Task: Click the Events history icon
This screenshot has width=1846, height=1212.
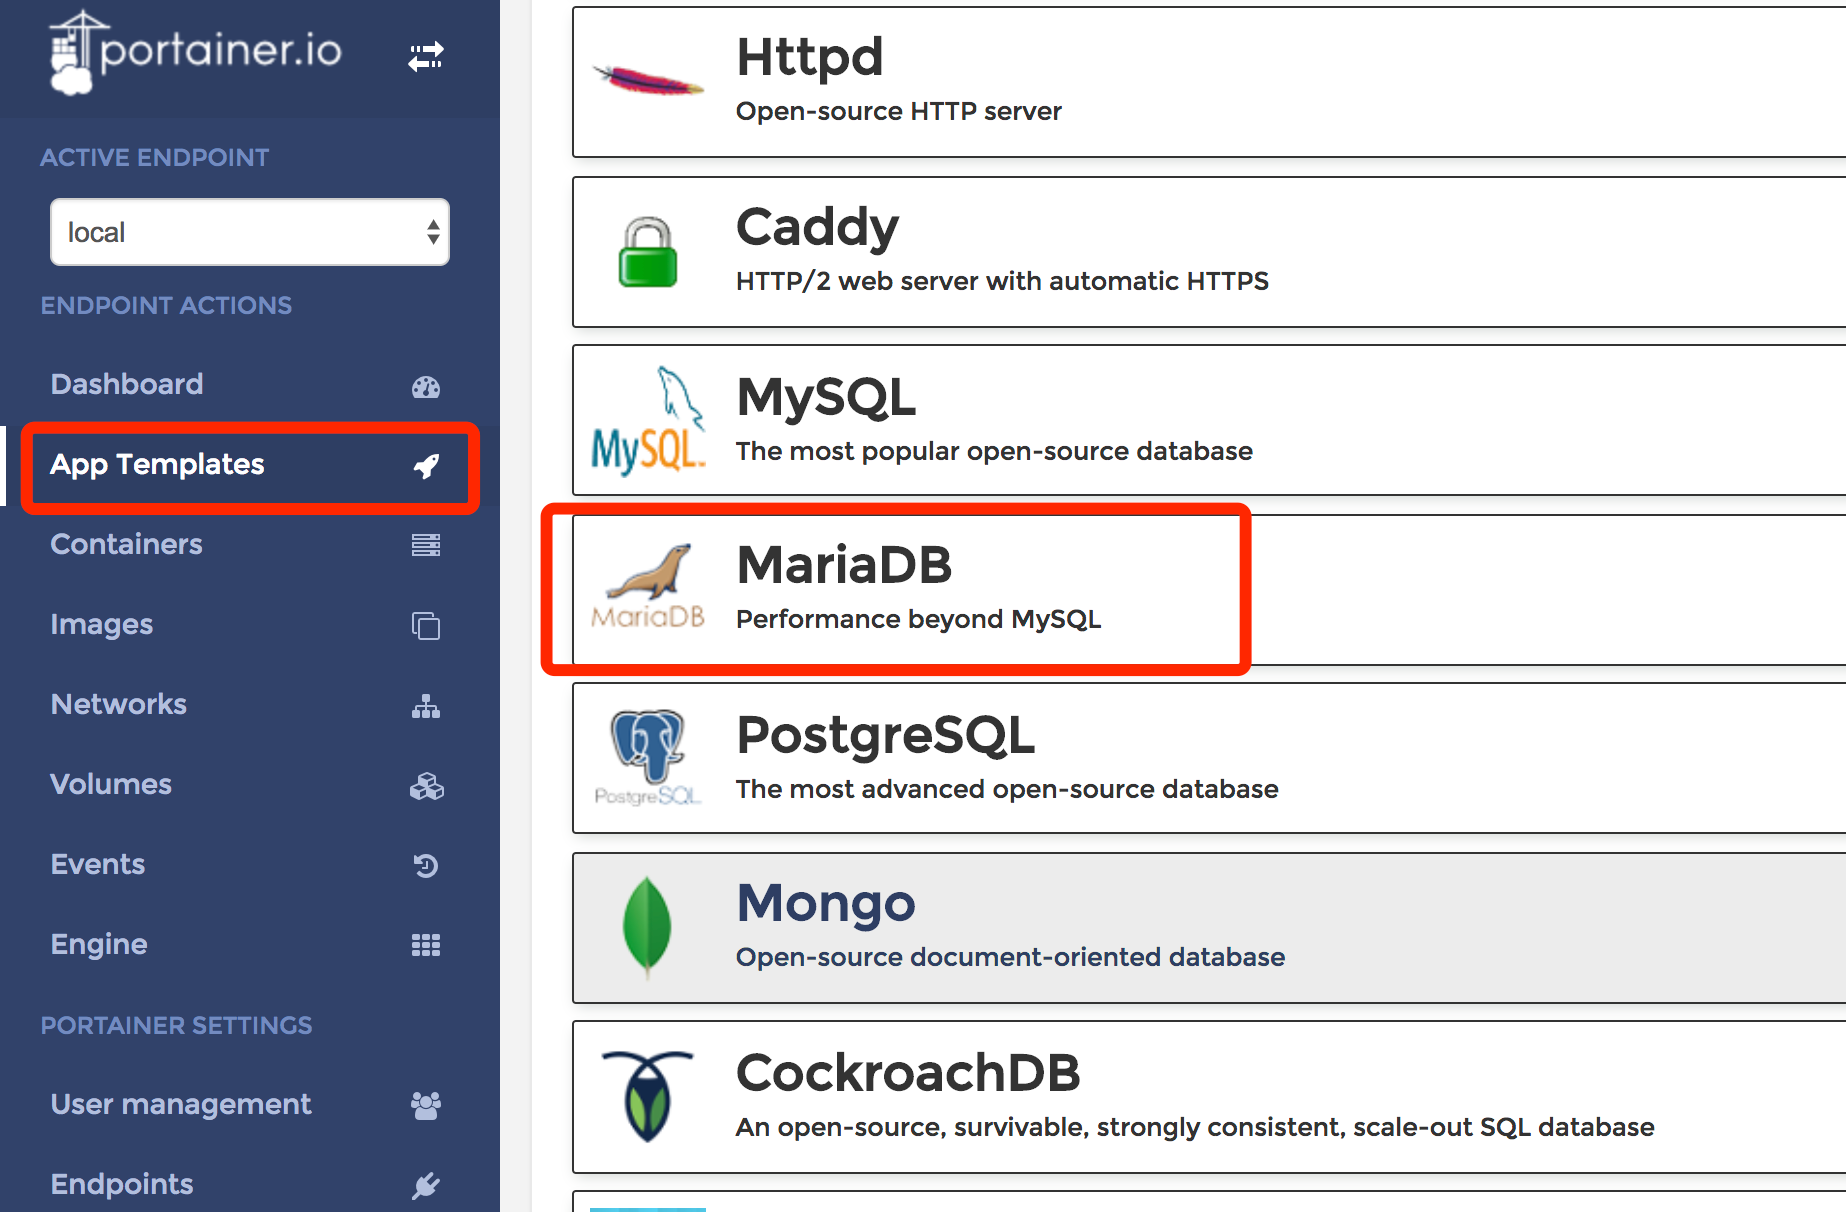Action: 426,865
